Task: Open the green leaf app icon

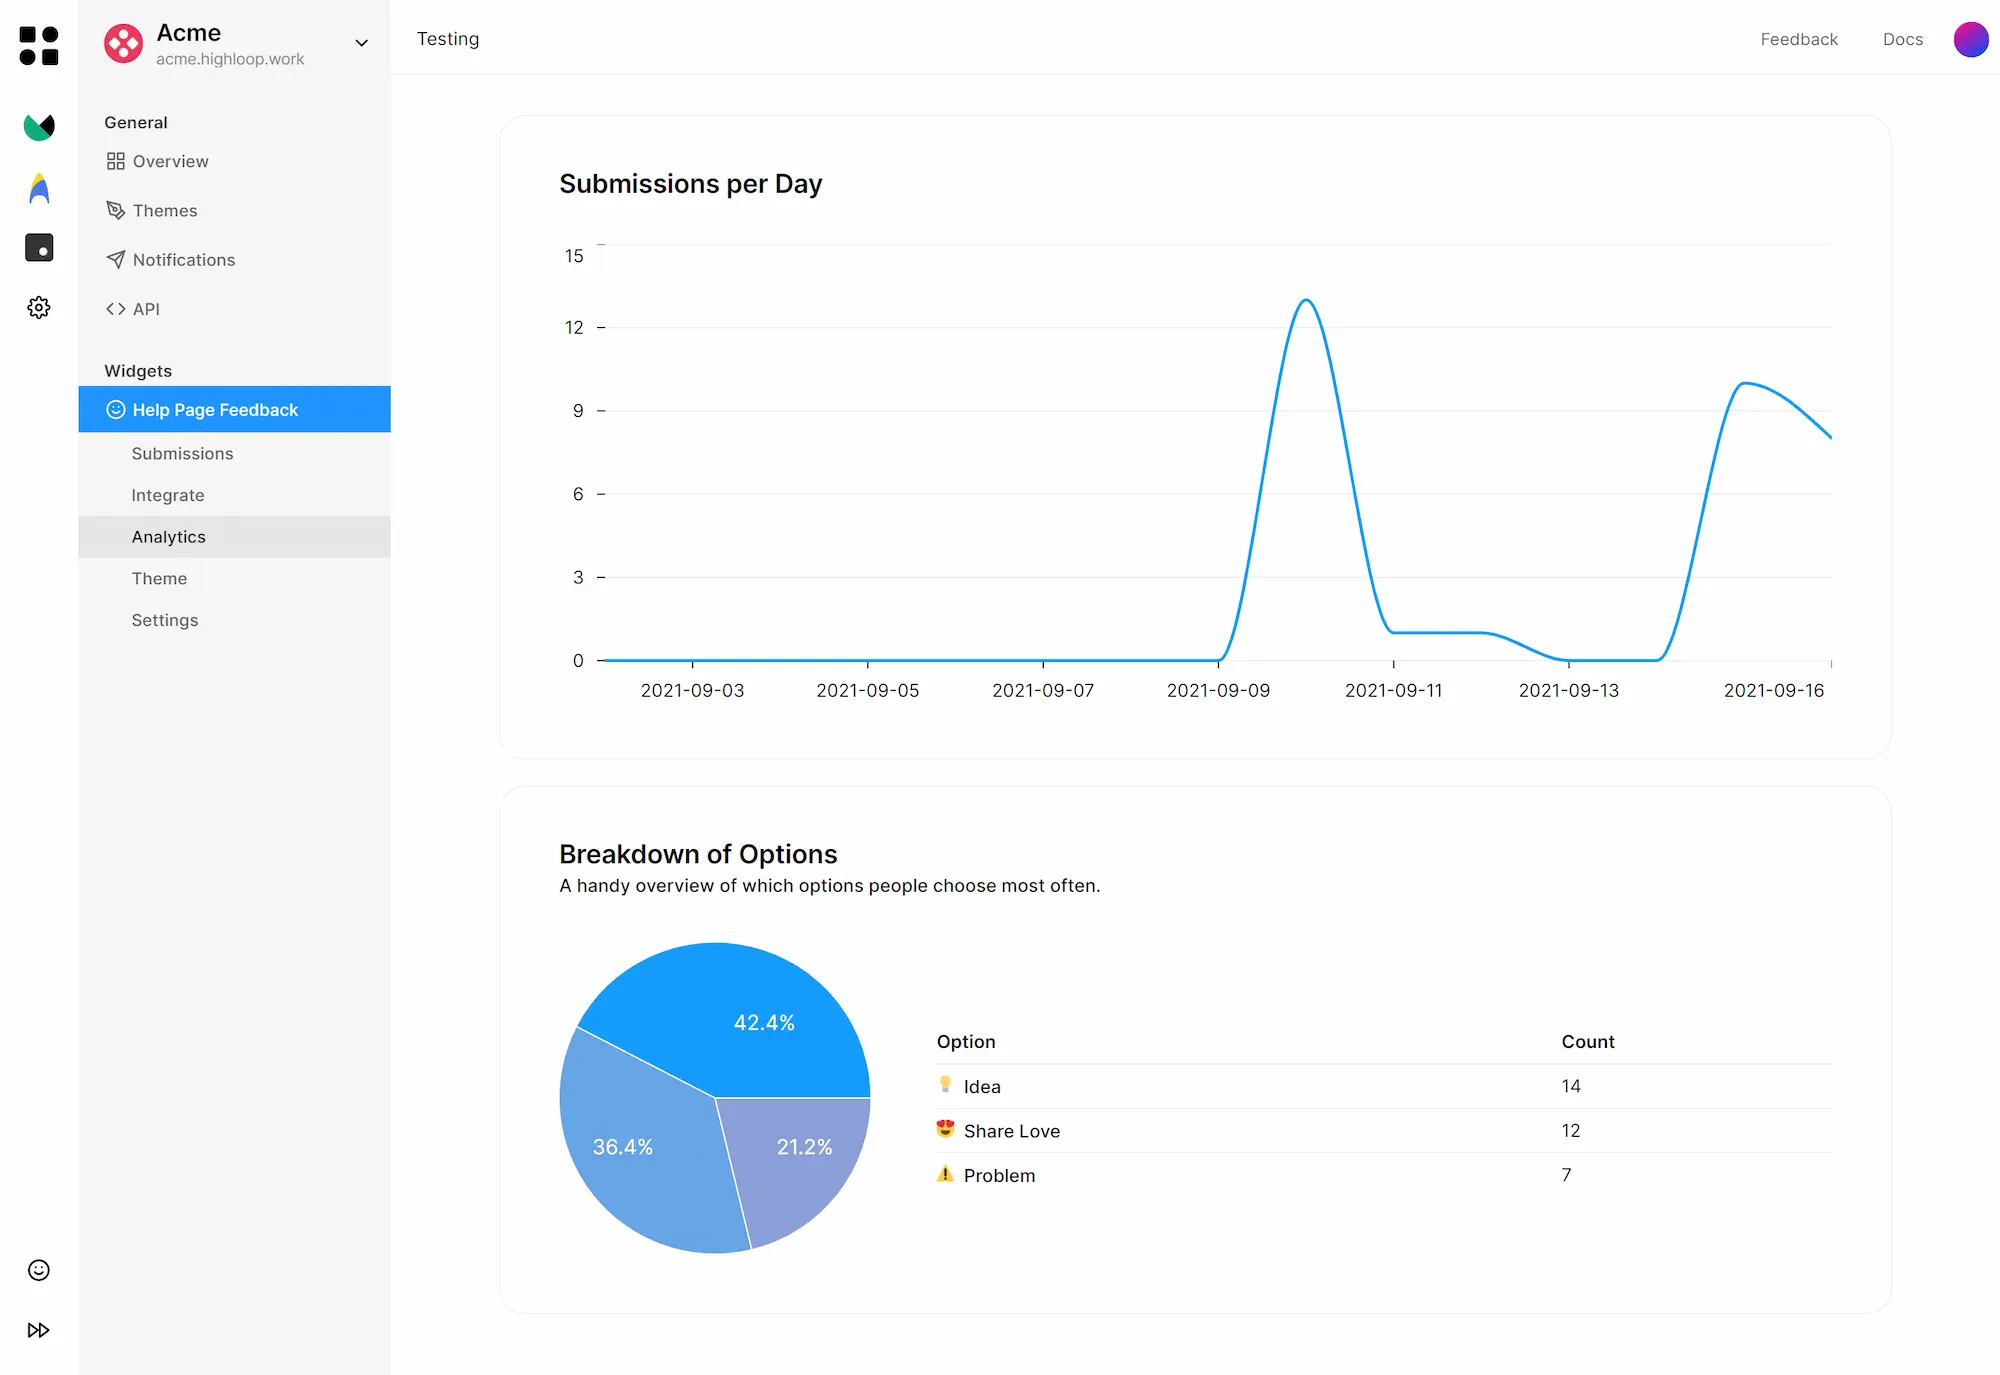Action: [39, 127]
